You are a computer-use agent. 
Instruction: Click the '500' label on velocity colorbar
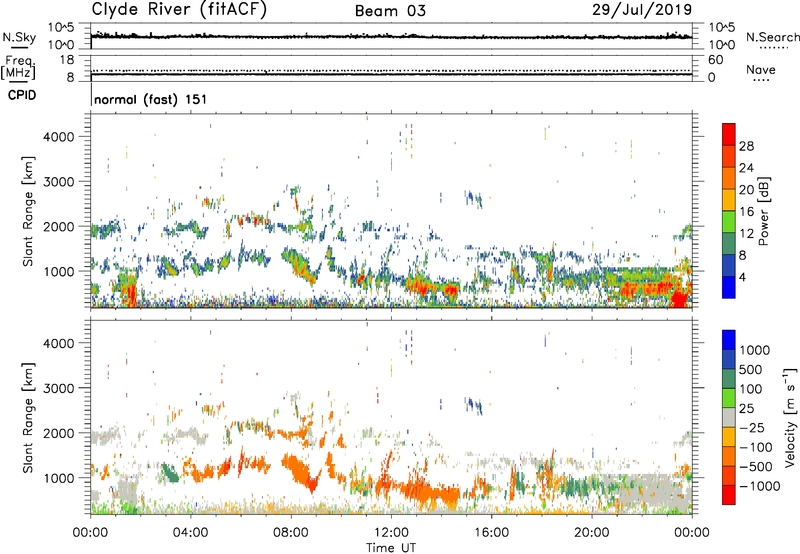click(750, 370)
